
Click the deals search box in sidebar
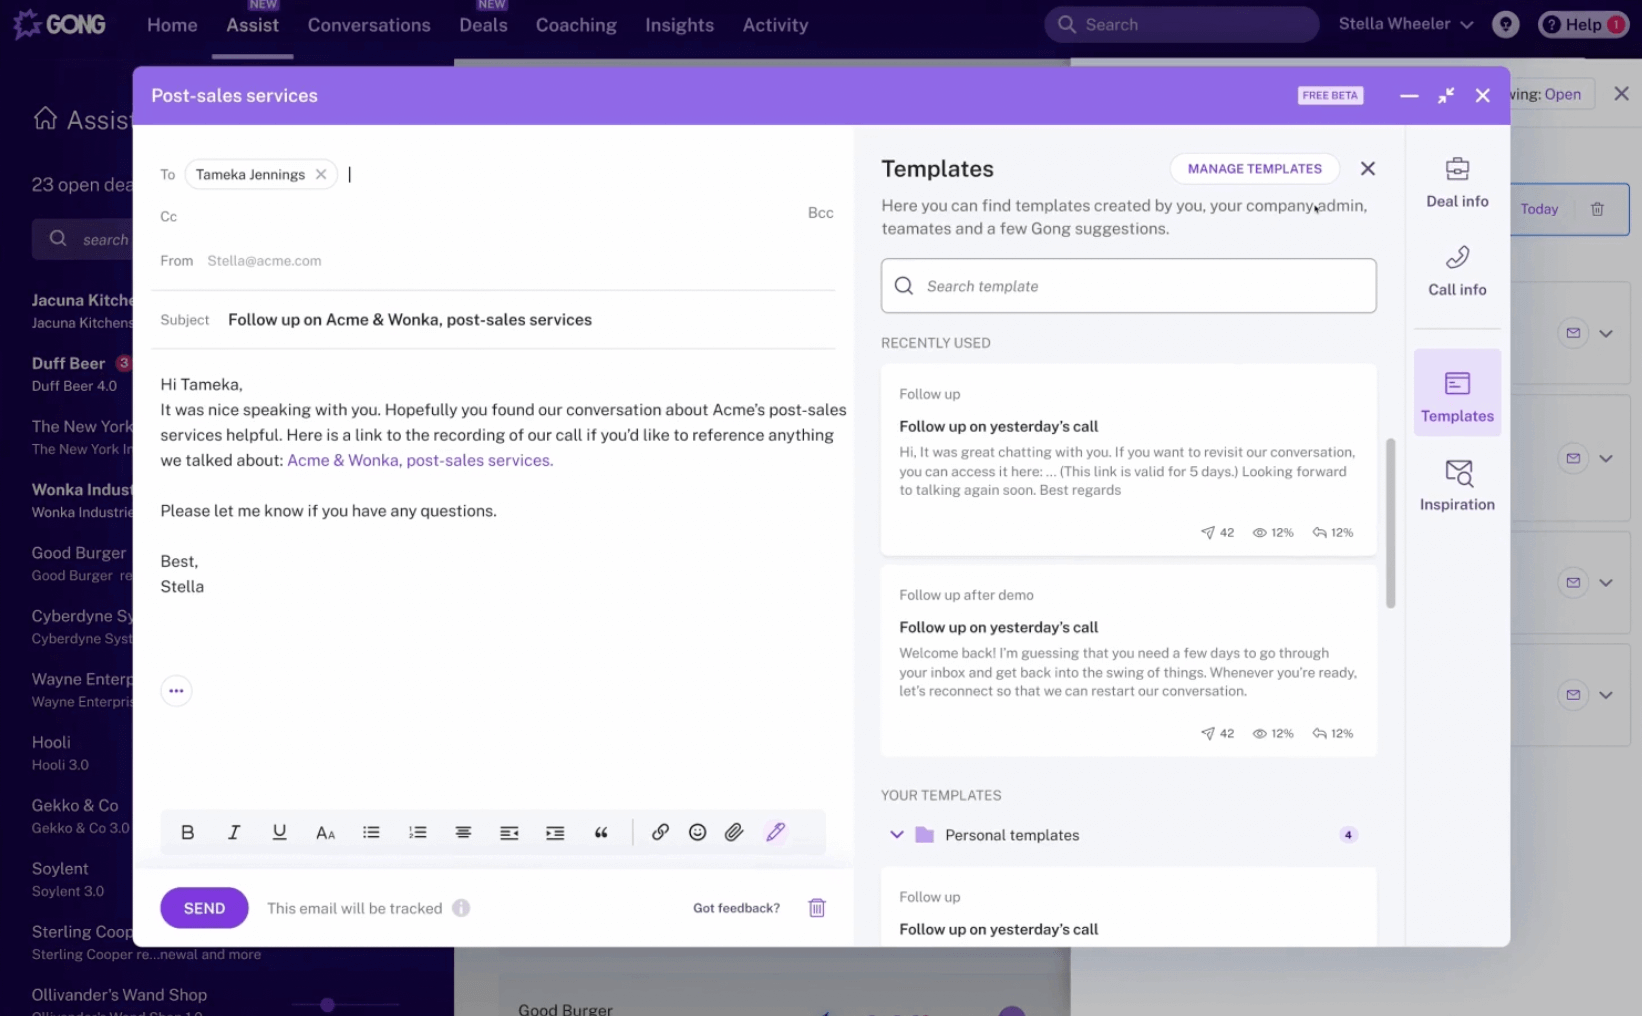click(82, 239)
